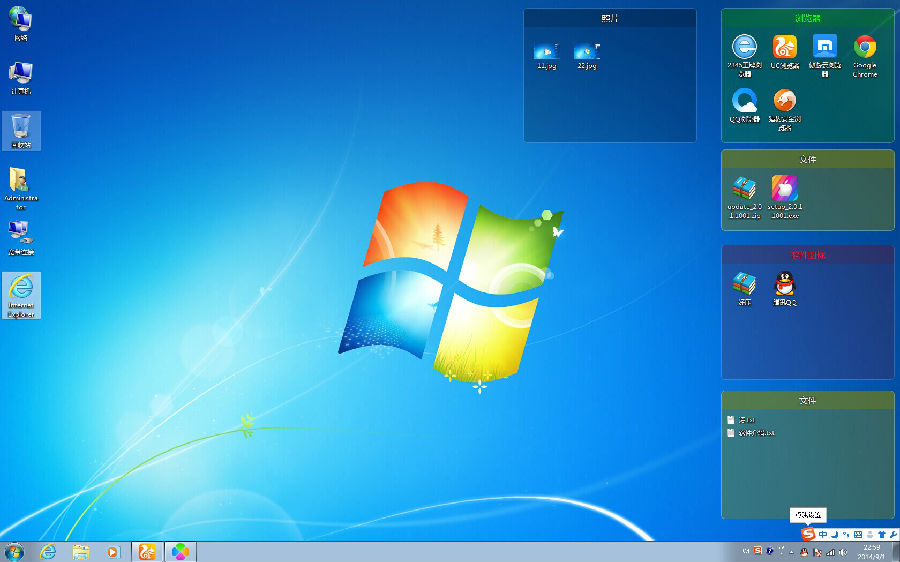Screen dimensions: 900x562
Task: Launch UC Browser from the browser fence
Action: pyautogui.click(x=785, y=52)
